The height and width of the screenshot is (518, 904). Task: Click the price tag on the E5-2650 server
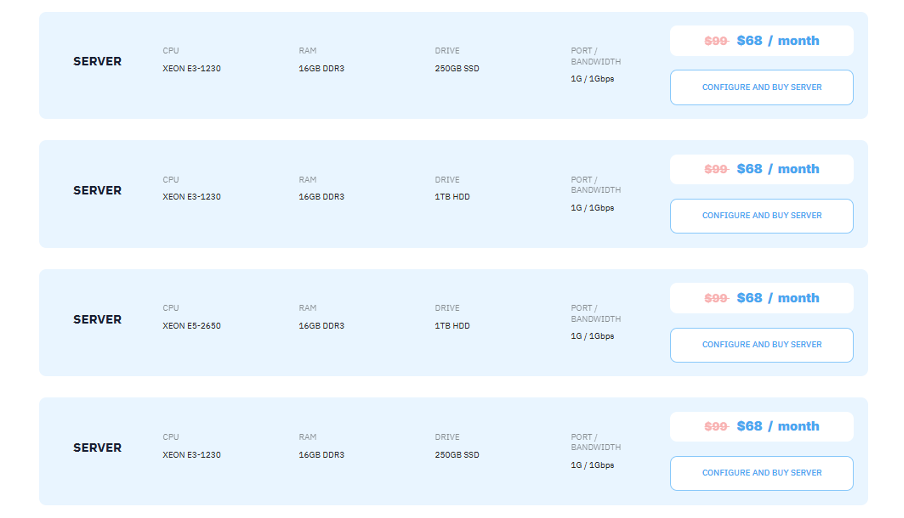[x=777, y=298]
